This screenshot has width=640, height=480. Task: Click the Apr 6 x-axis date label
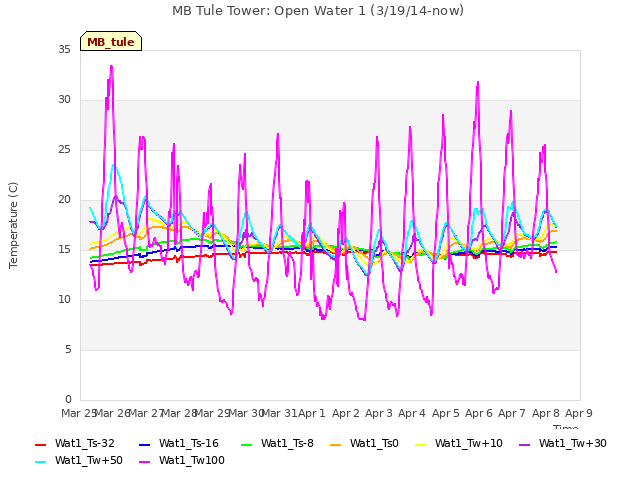coord(479,413)
